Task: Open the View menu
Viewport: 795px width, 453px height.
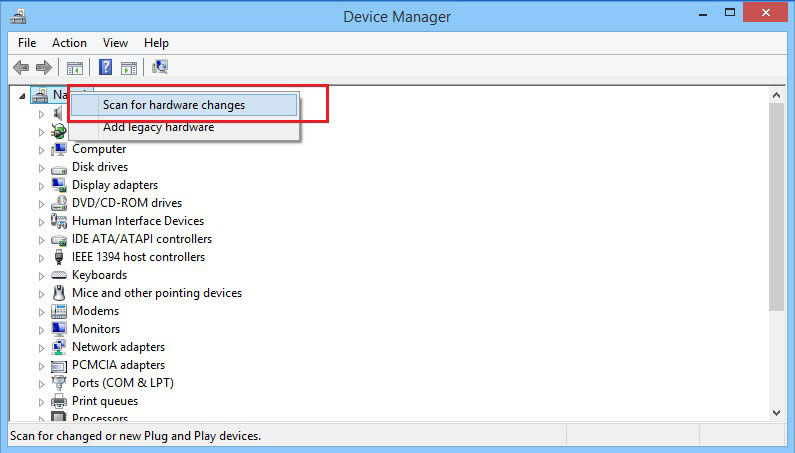Action: [115, 43]
